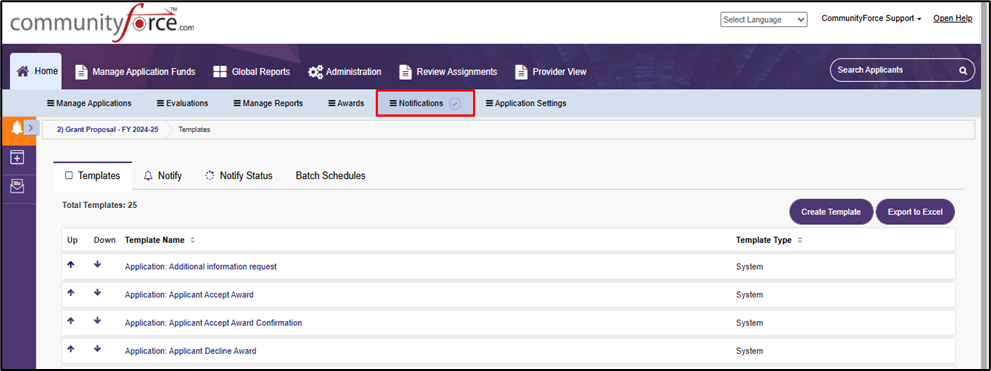
Task: Open Application: Additional information request template
Action: tap(200, 267)
